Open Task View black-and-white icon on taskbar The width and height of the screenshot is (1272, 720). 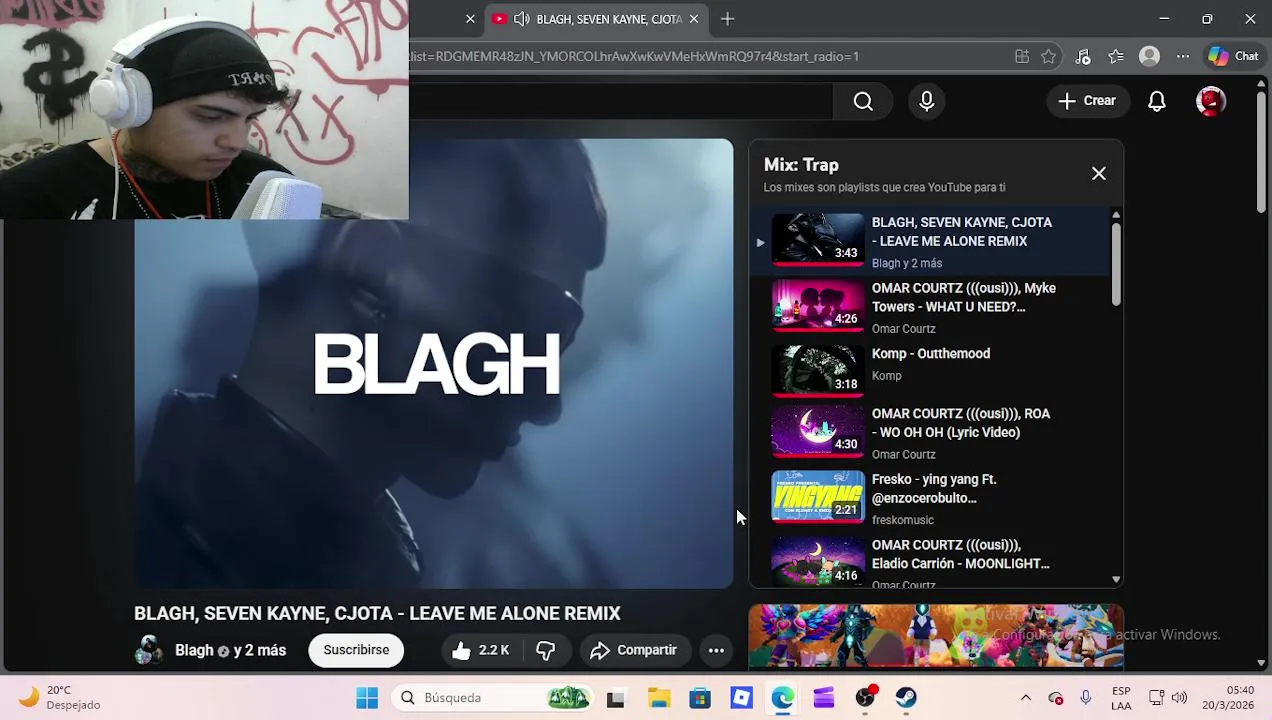pyautogui.click(x=615, y=698)
